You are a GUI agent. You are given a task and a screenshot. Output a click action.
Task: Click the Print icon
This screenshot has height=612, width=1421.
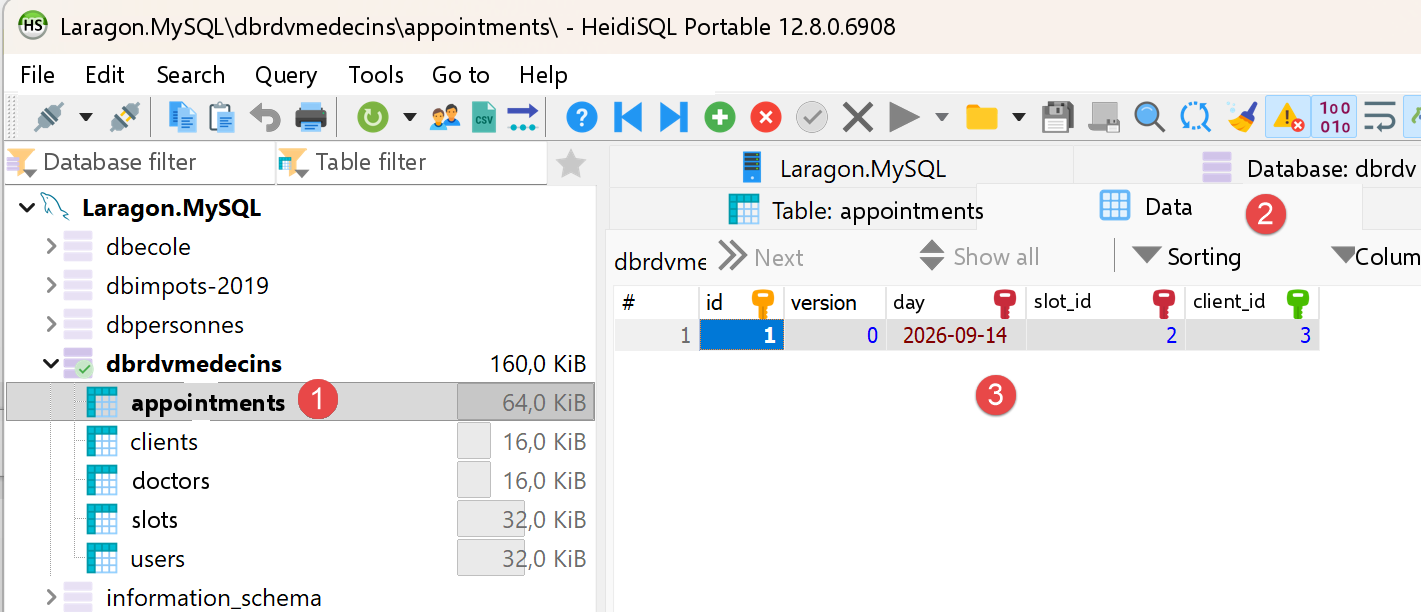[311, 117]
